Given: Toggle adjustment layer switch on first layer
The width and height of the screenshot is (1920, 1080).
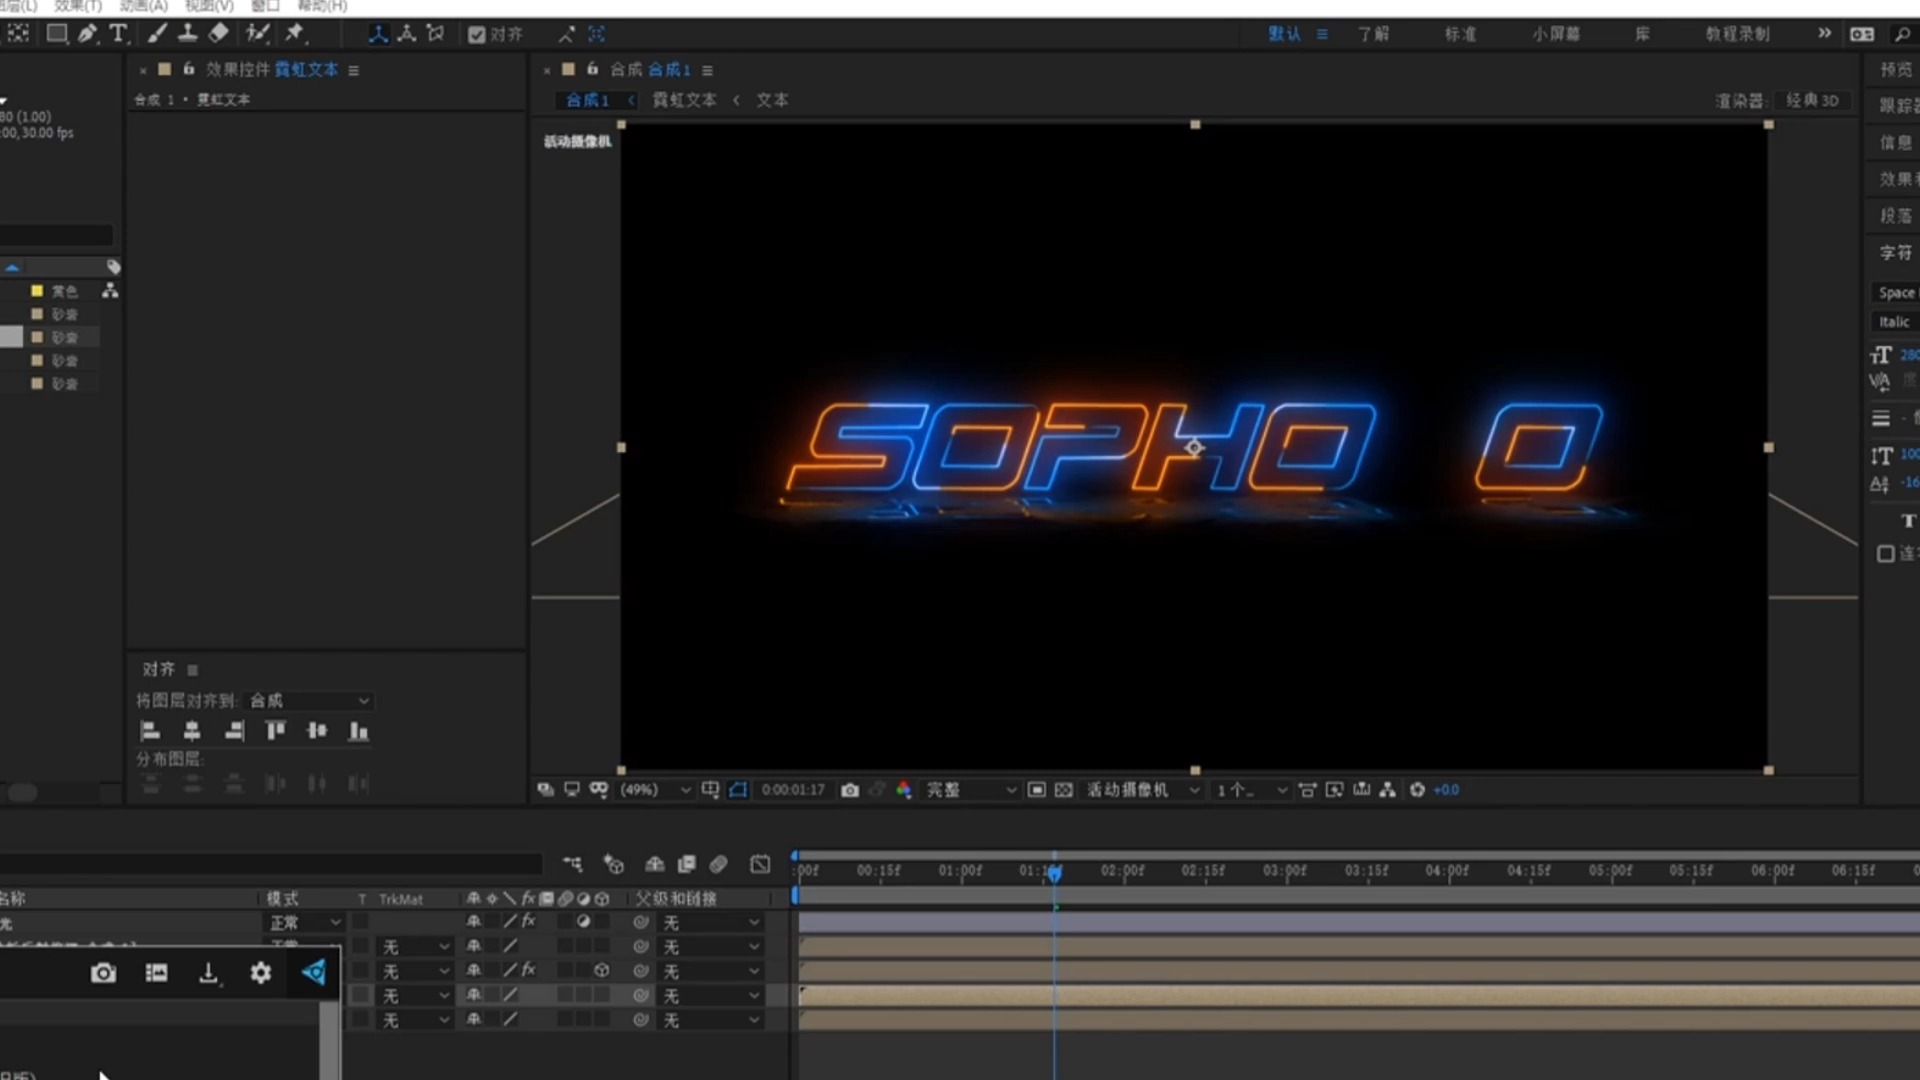Looking at the screenshot, I should [x=583, y=922].
